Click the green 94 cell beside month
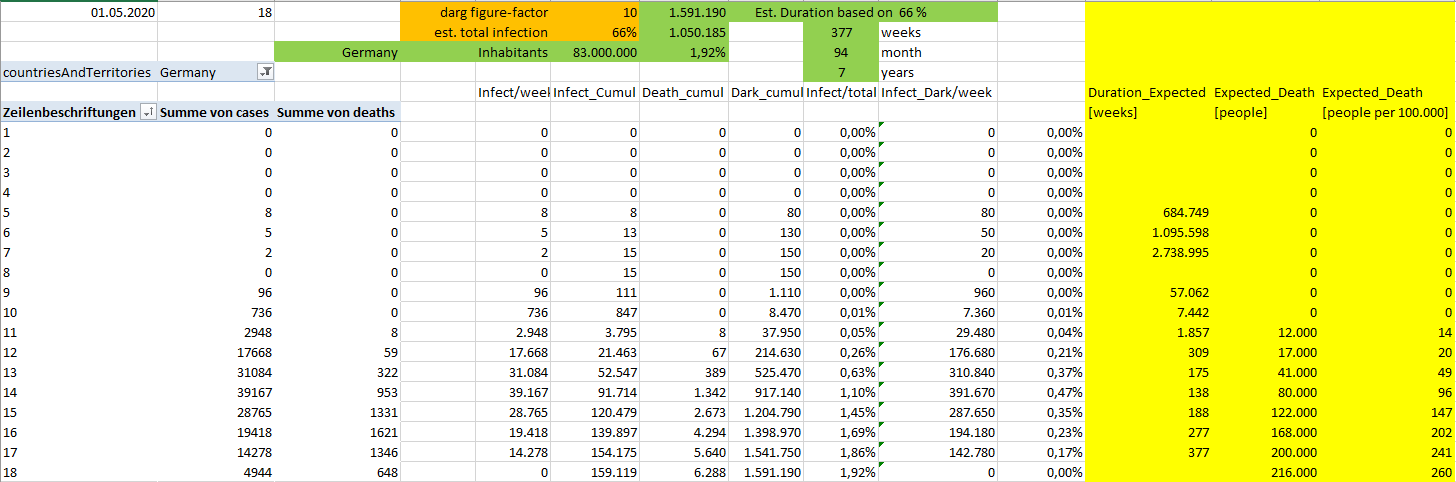The width and height of the screenshot is (1456, 482). [x=841, y=52]
